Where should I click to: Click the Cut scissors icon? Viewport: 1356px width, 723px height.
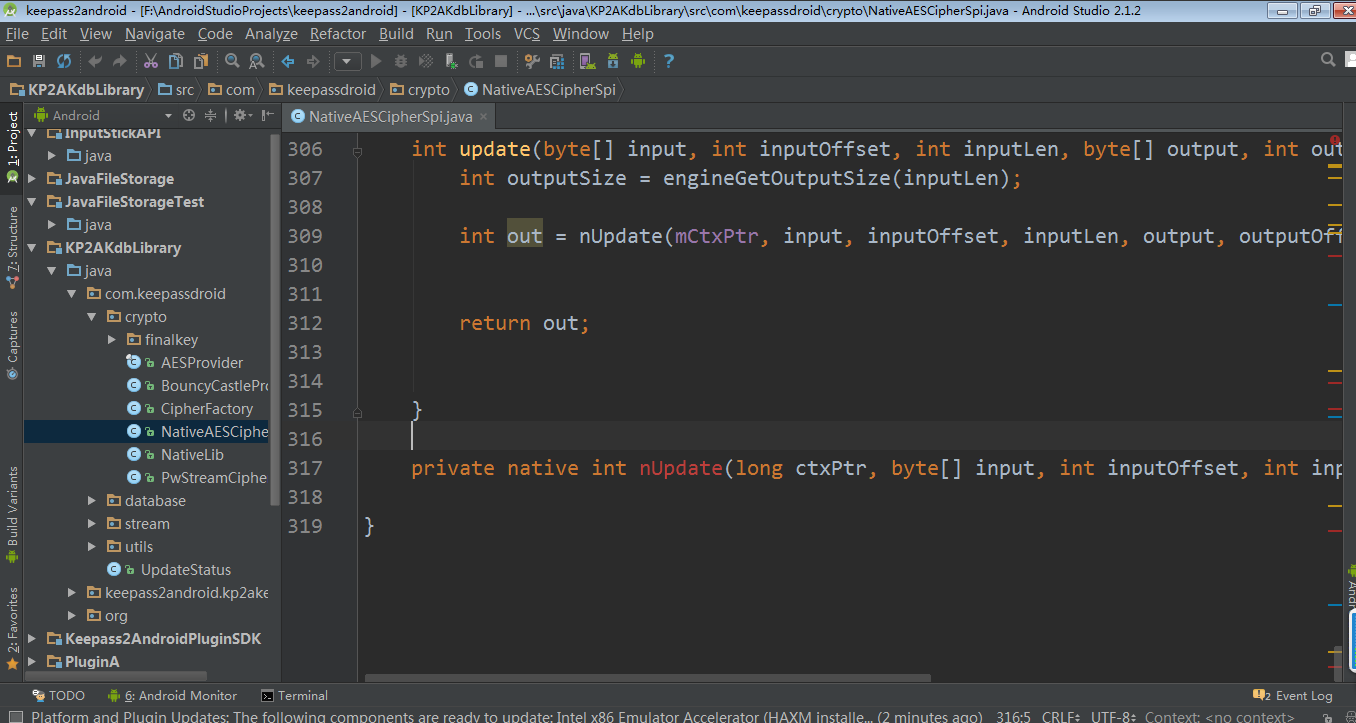pyautogui.click(x=150, y=61)
